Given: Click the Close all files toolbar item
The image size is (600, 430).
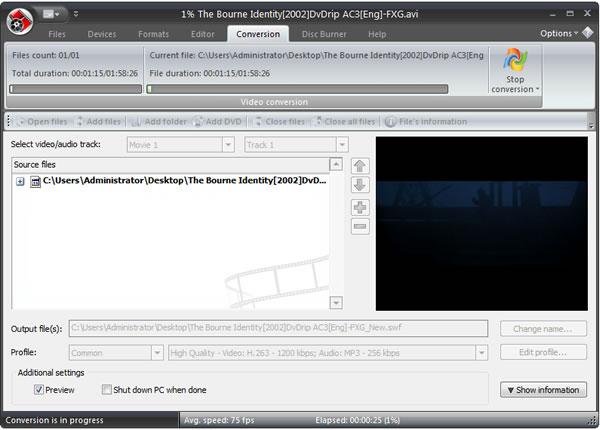Looking at the screenshot, I should coord(344,122).
